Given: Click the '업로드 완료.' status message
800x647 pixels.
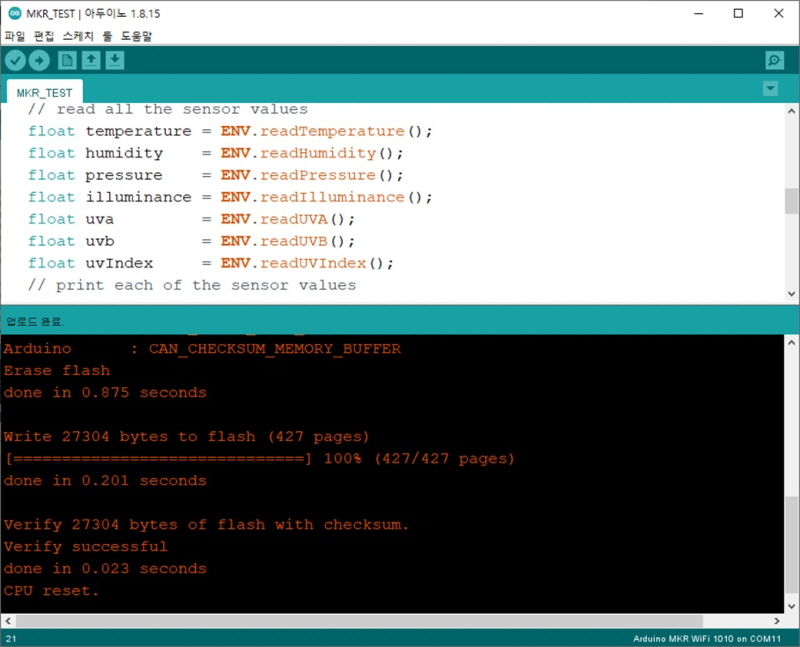Looking at the screenshot, I should 35,321.
